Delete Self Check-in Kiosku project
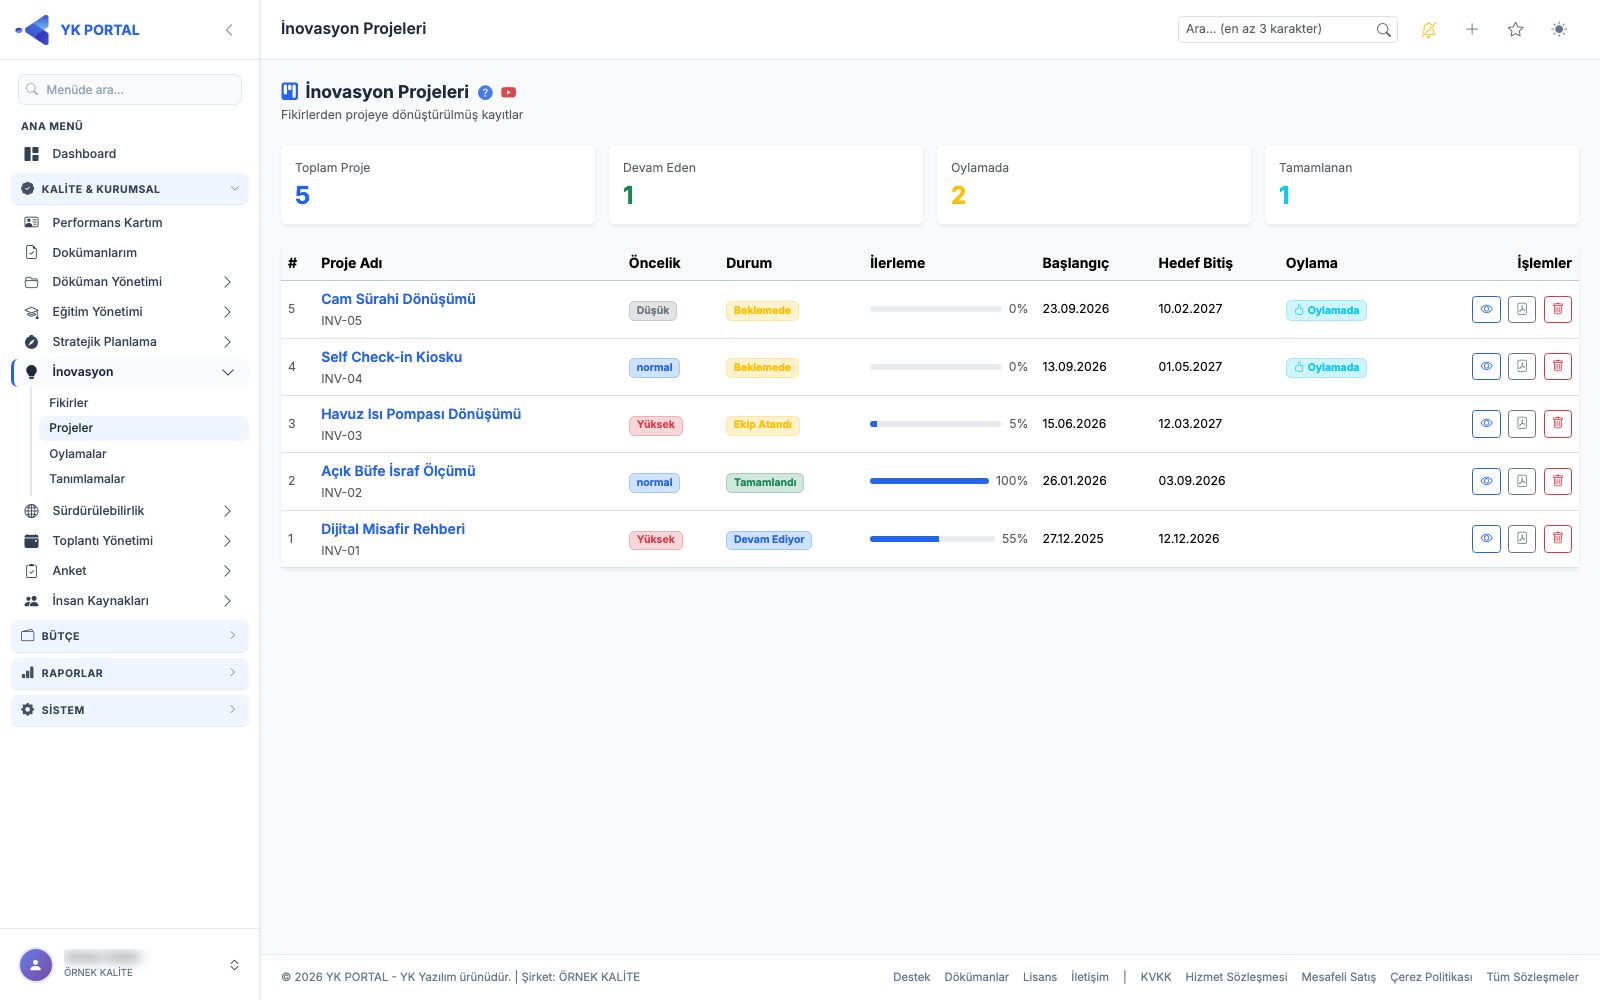 point(1558,367)
